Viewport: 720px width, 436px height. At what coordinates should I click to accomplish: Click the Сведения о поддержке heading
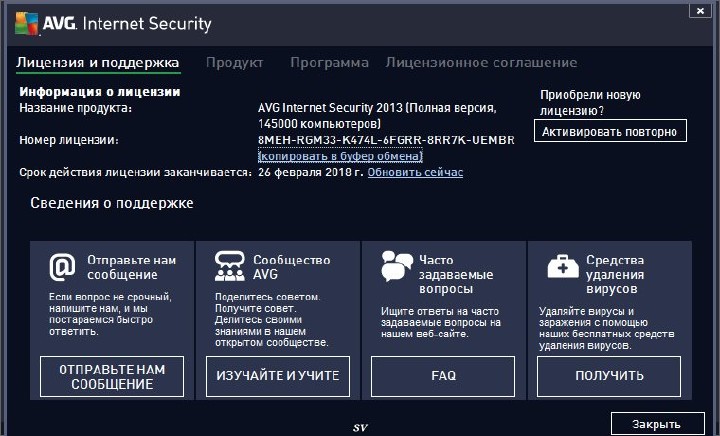pyautogui.click(x=111, y=203)
